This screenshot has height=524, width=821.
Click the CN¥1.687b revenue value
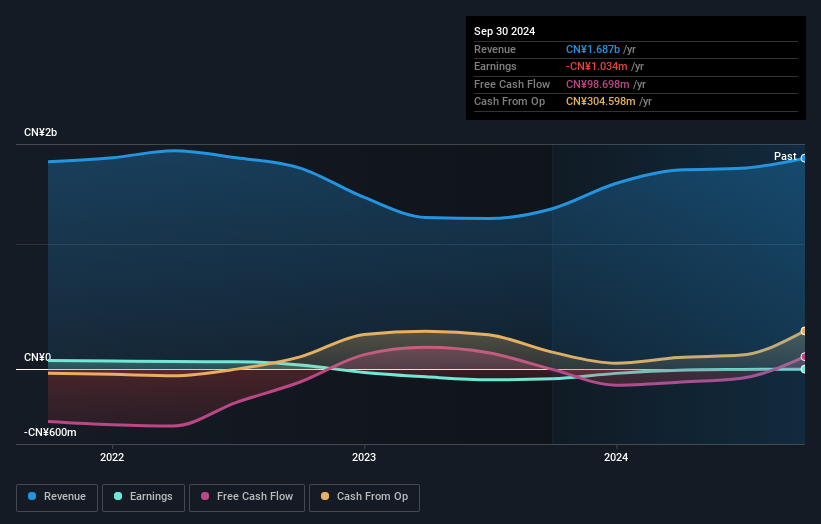(593, 49)
